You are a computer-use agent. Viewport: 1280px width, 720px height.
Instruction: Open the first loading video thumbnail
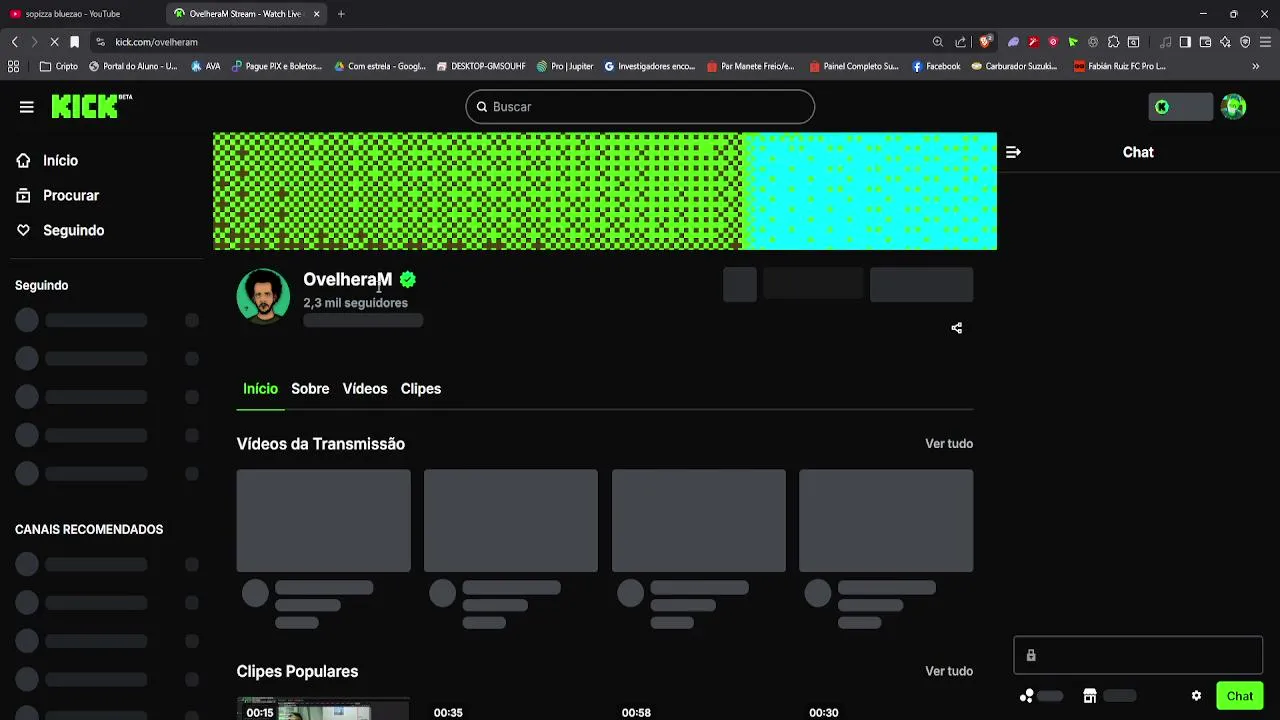[x=324, y=521]
